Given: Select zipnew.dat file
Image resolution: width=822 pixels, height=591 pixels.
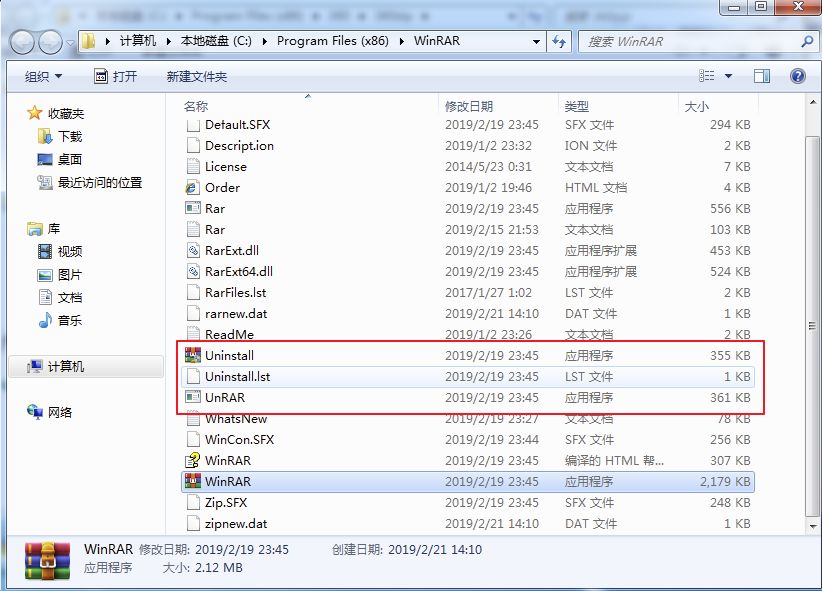Looking at the screenshot, I should [x=468, y=523].
